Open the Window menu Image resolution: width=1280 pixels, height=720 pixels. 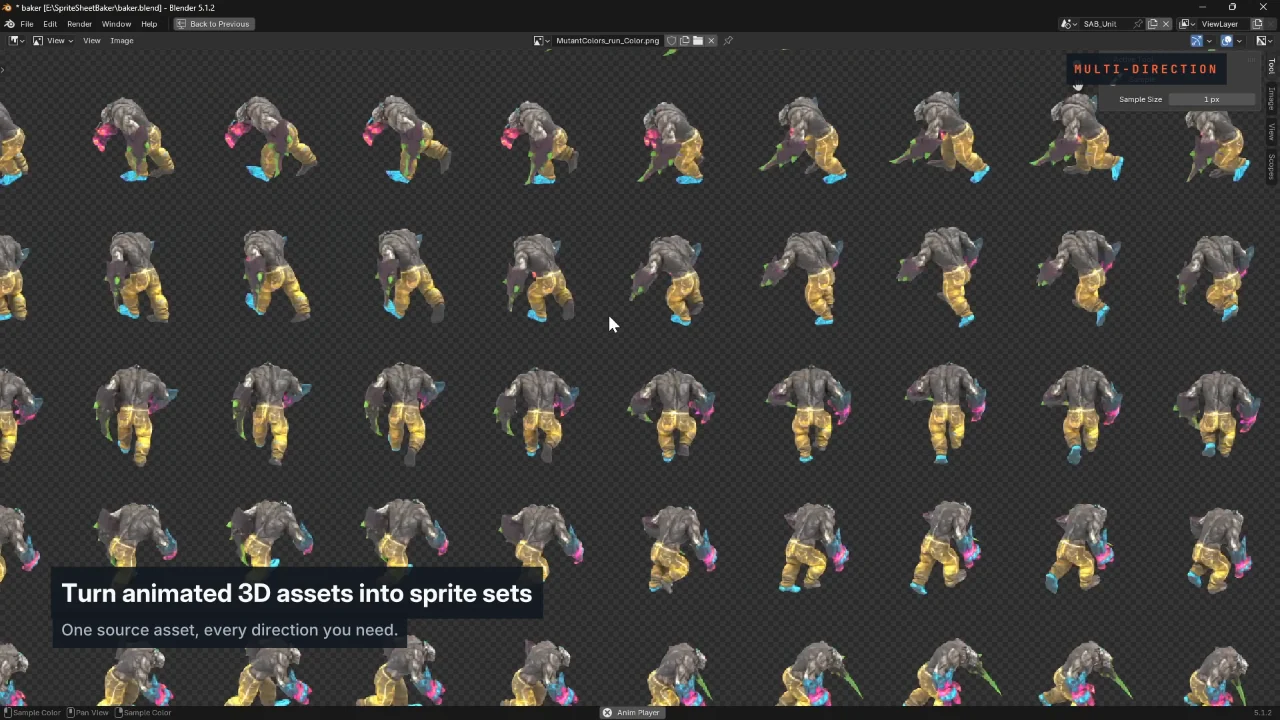[x=116, y=24]
